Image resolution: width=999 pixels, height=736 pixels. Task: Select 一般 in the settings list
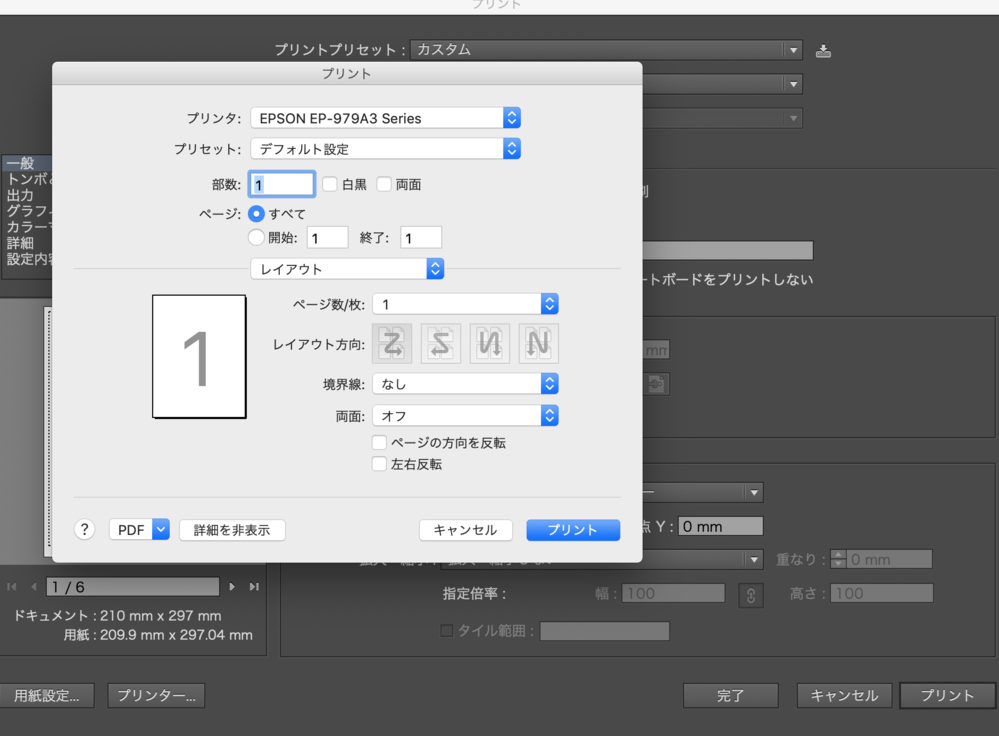[x=20, y=163]
